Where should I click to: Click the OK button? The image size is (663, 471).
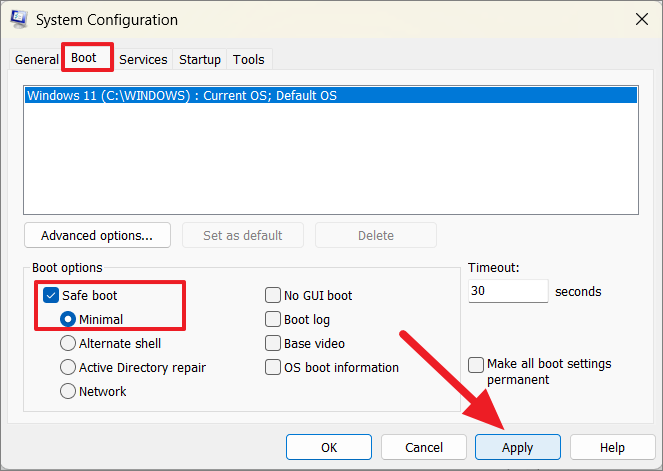[x=329, y=447]
